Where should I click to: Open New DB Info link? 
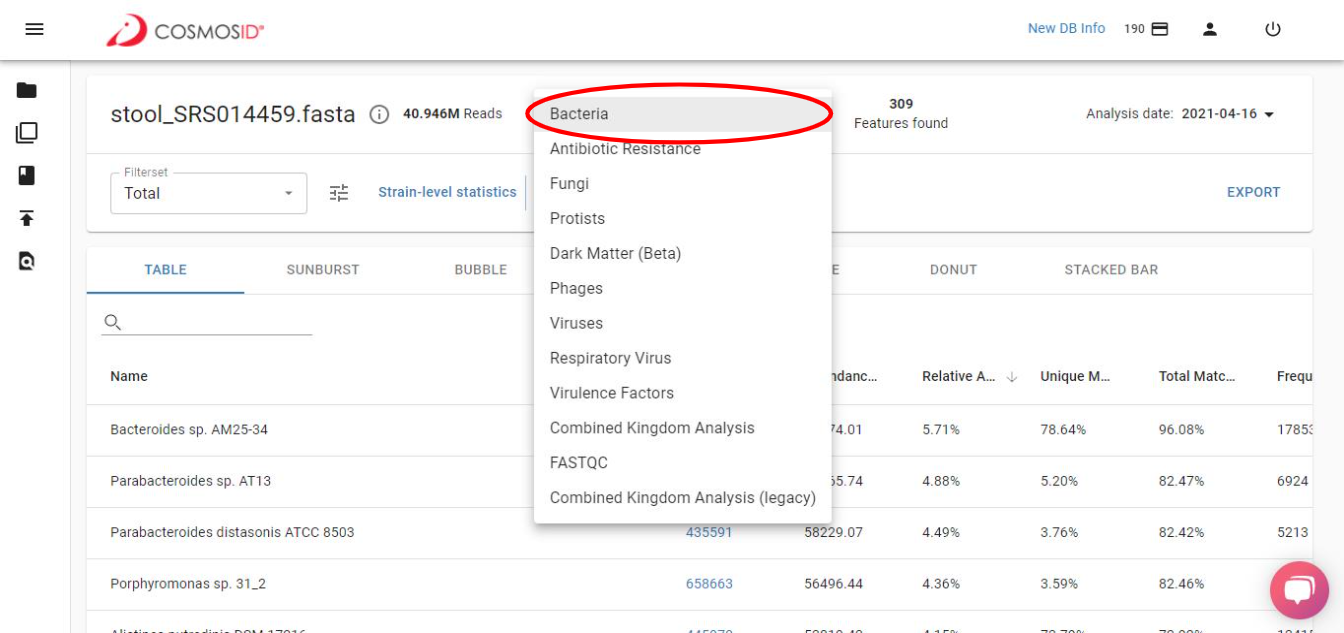[x=1066, y=29]
